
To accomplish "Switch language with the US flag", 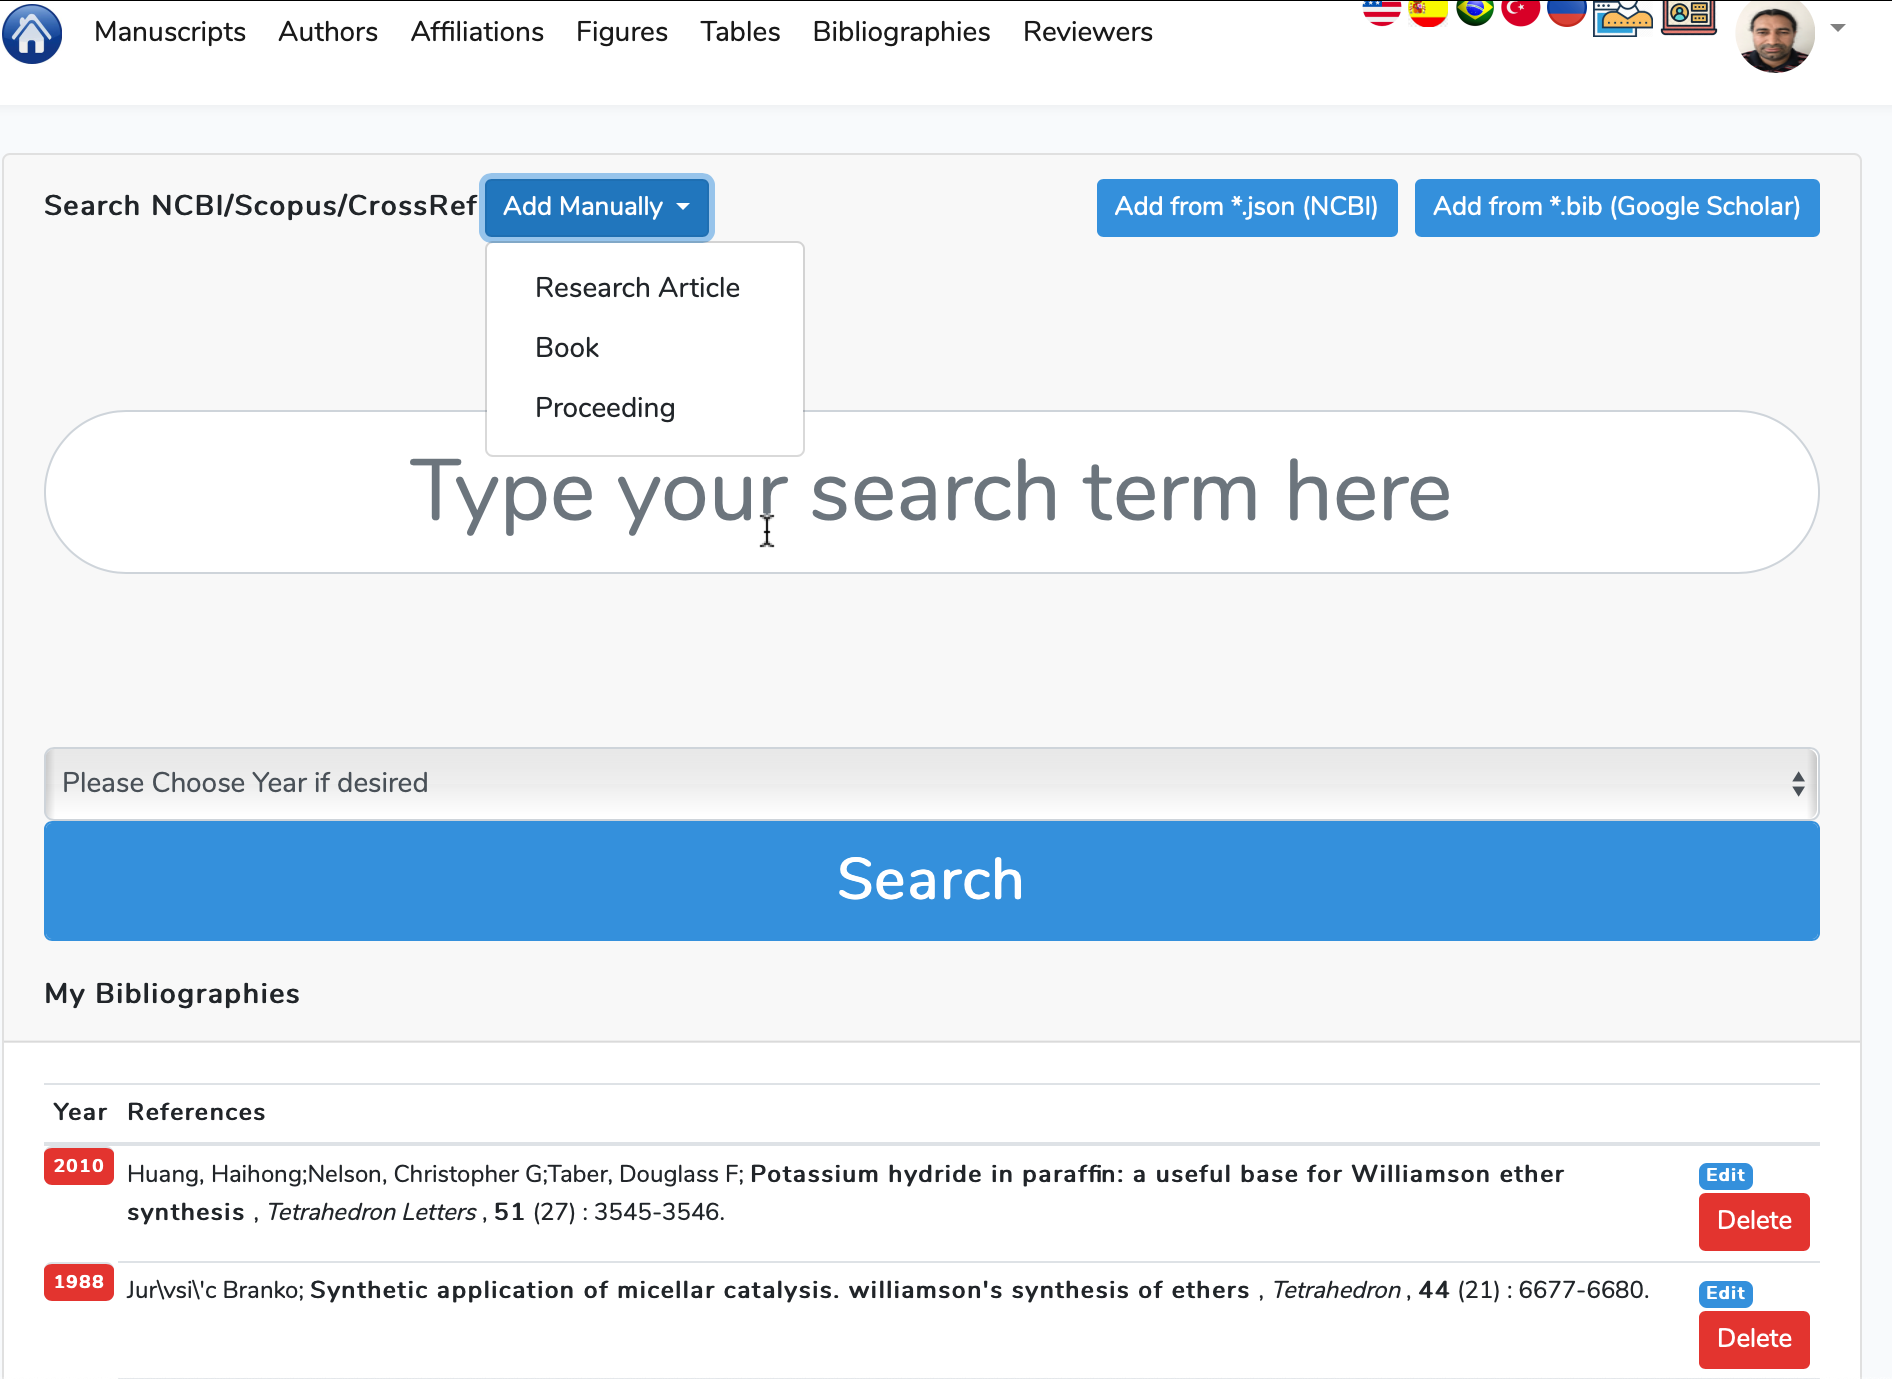I will (1381, 12).
